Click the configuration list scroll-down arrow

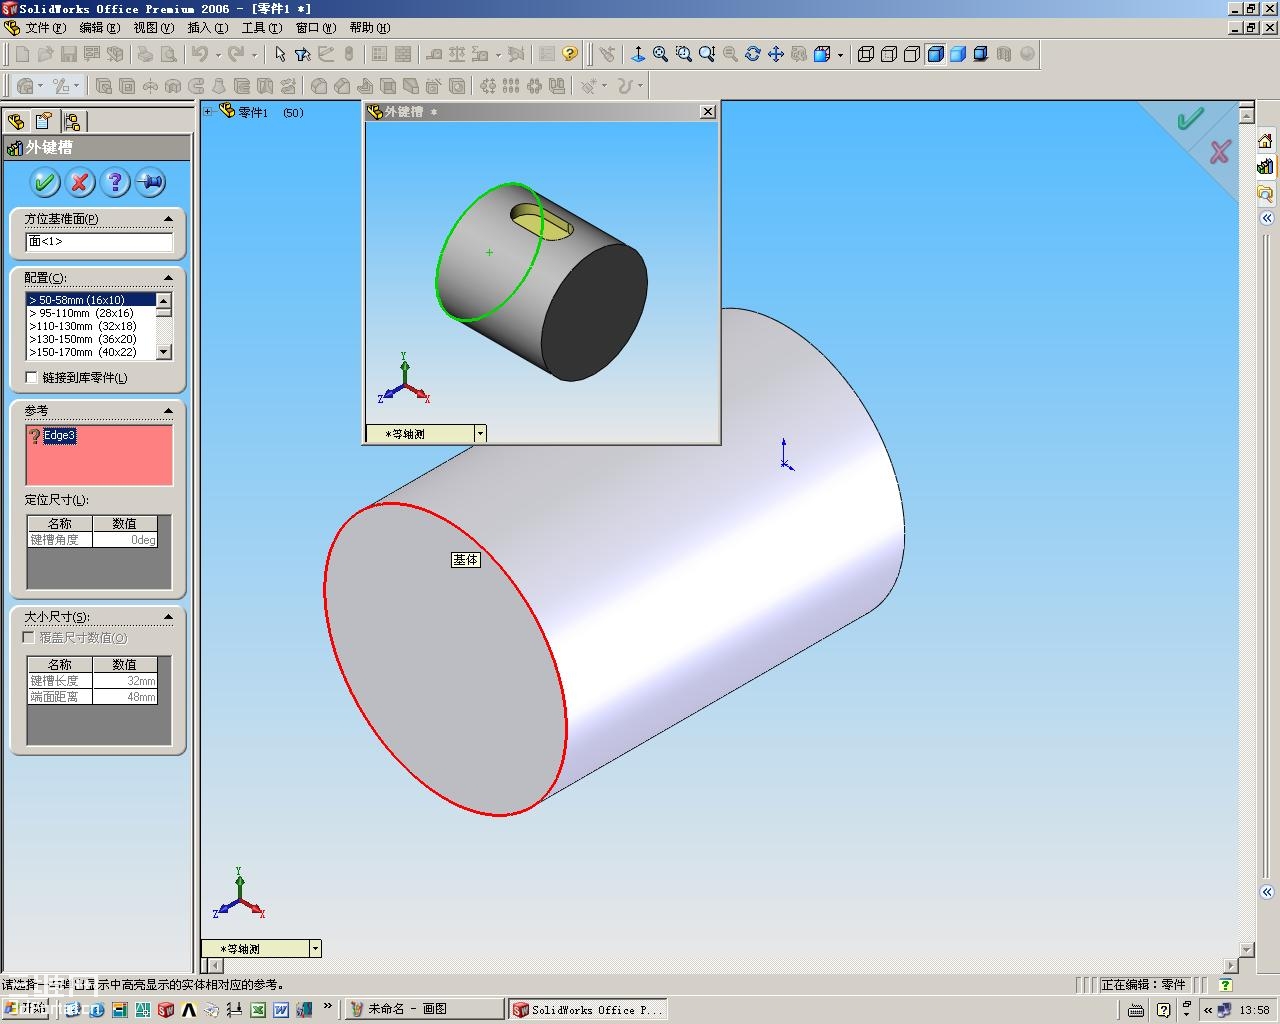coord(164,352)
